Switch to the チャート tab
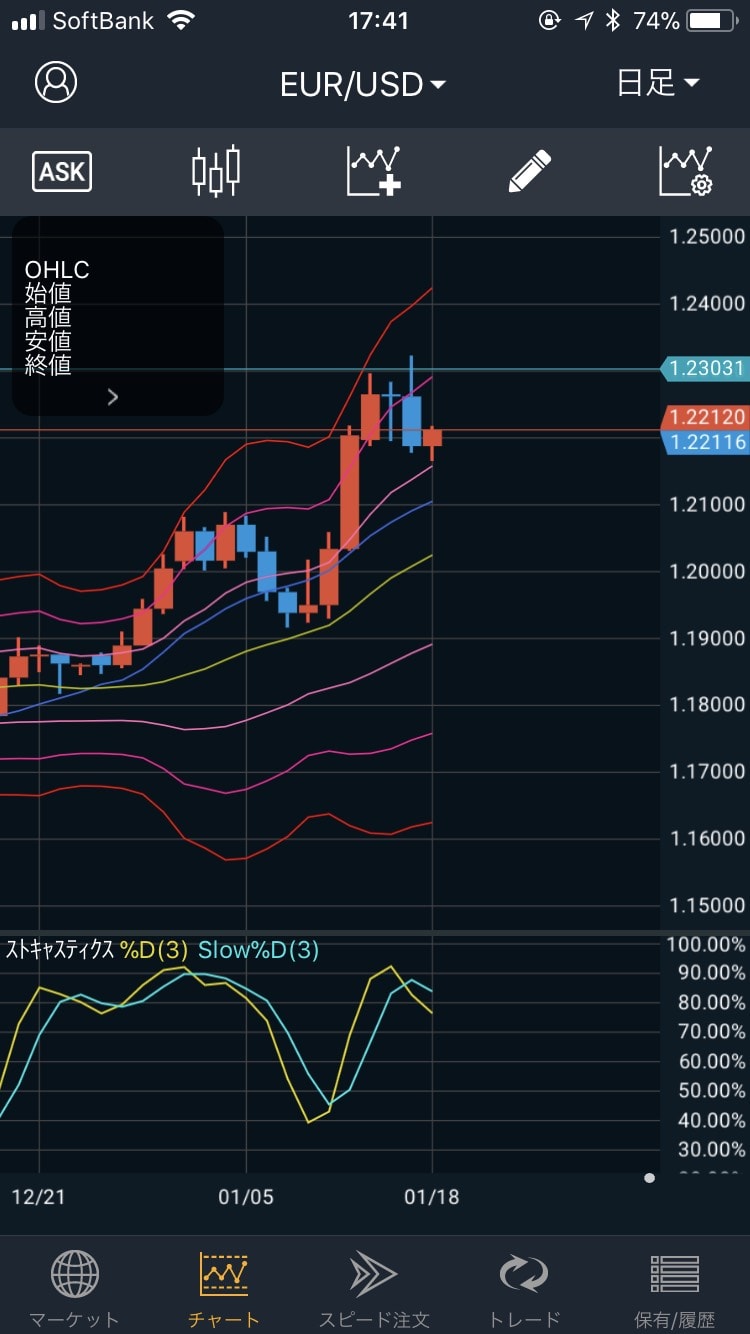The height and width of the screenshot is (1334, 750). [224, 1290]
